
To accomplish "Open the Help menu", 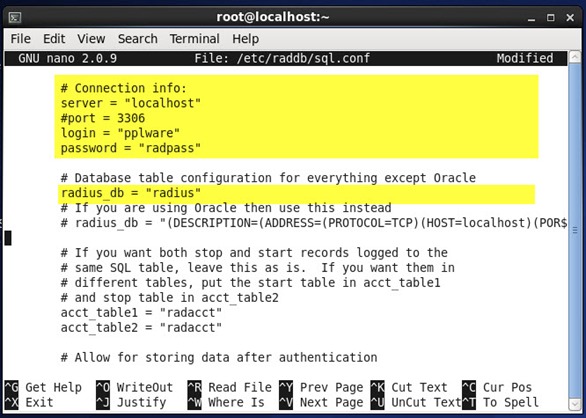I will pos(246,39).
